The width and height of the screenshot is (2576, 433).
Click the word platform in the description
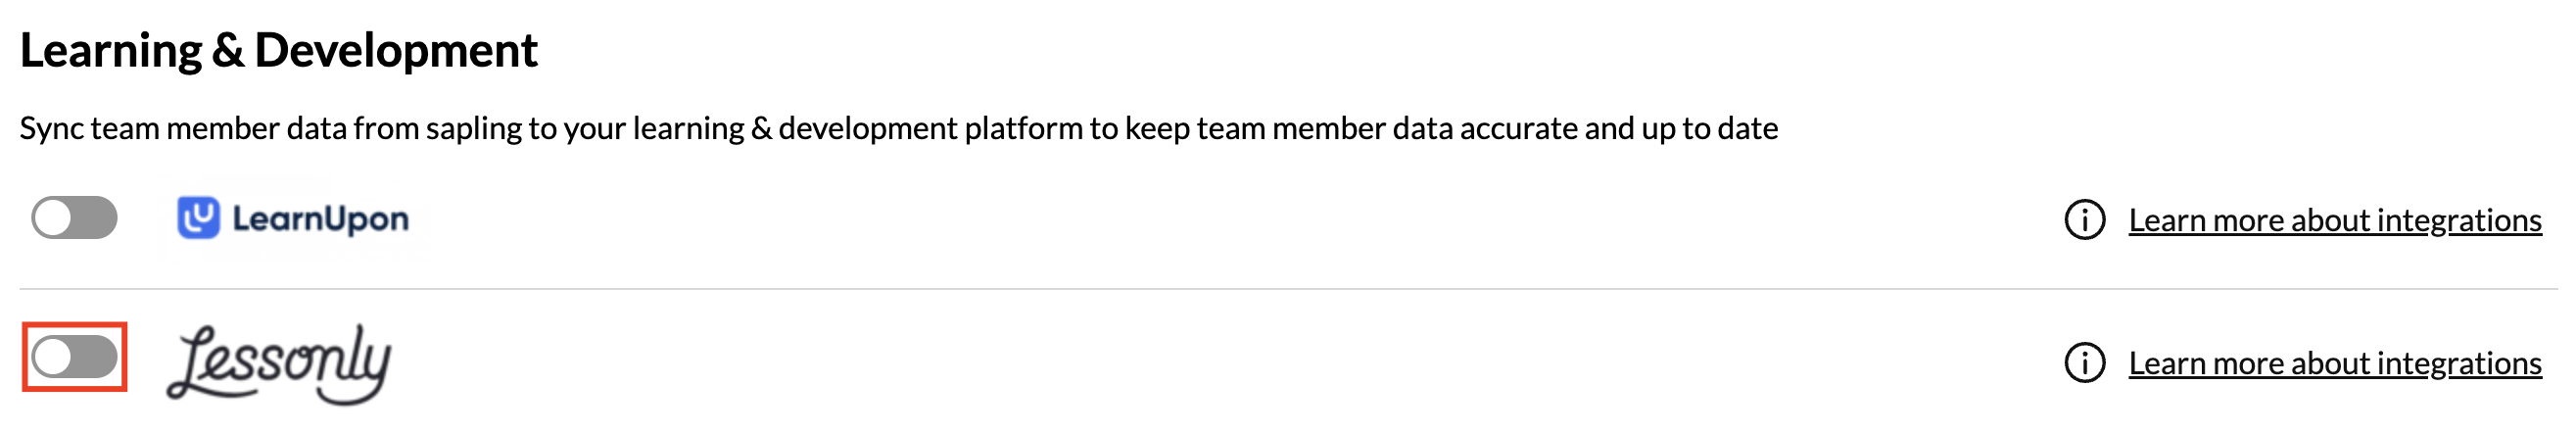(x=1023, y=129)
